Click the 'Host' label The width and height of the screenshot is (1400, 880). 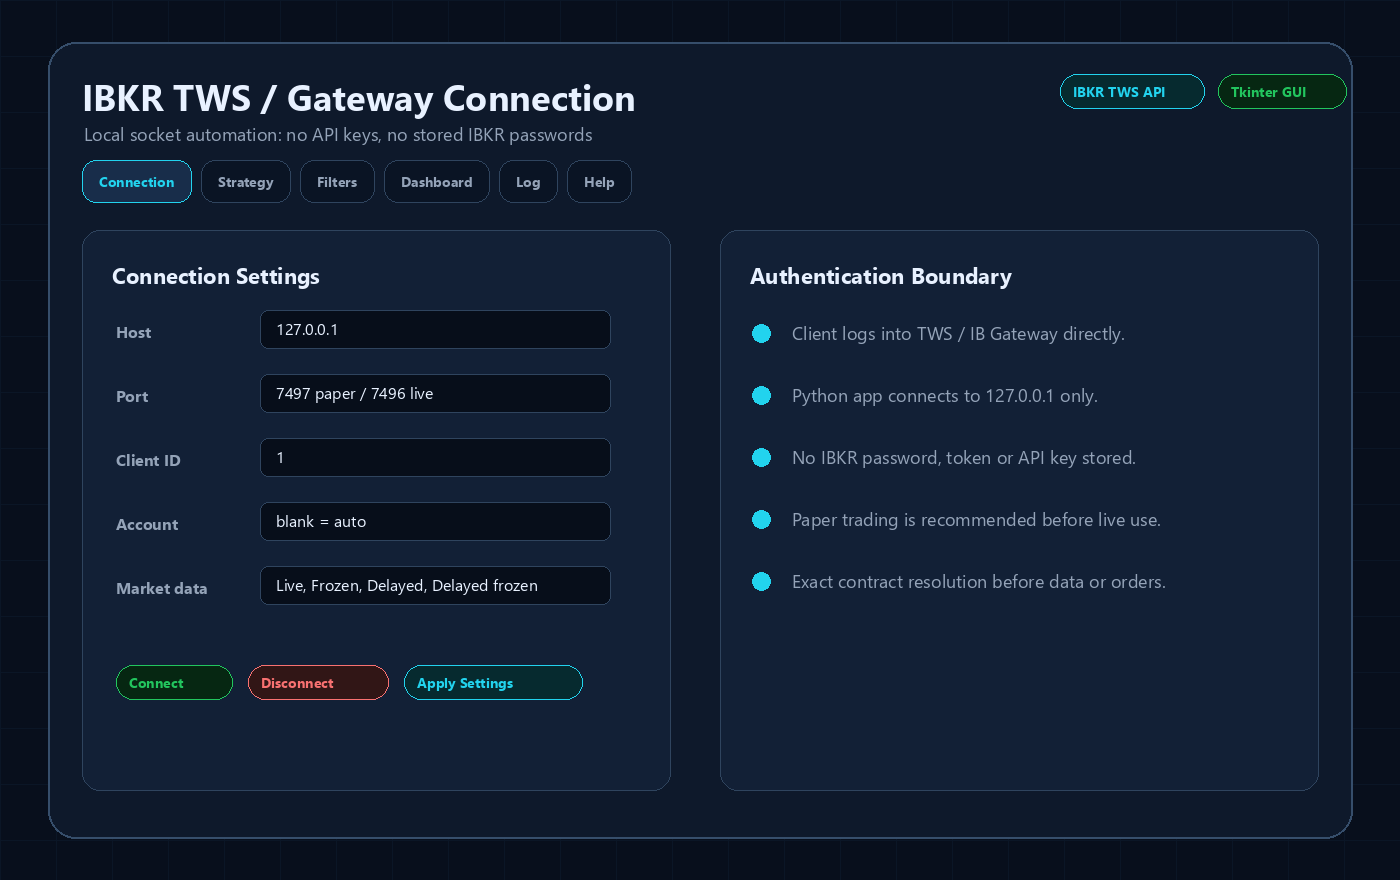(134, 333)
